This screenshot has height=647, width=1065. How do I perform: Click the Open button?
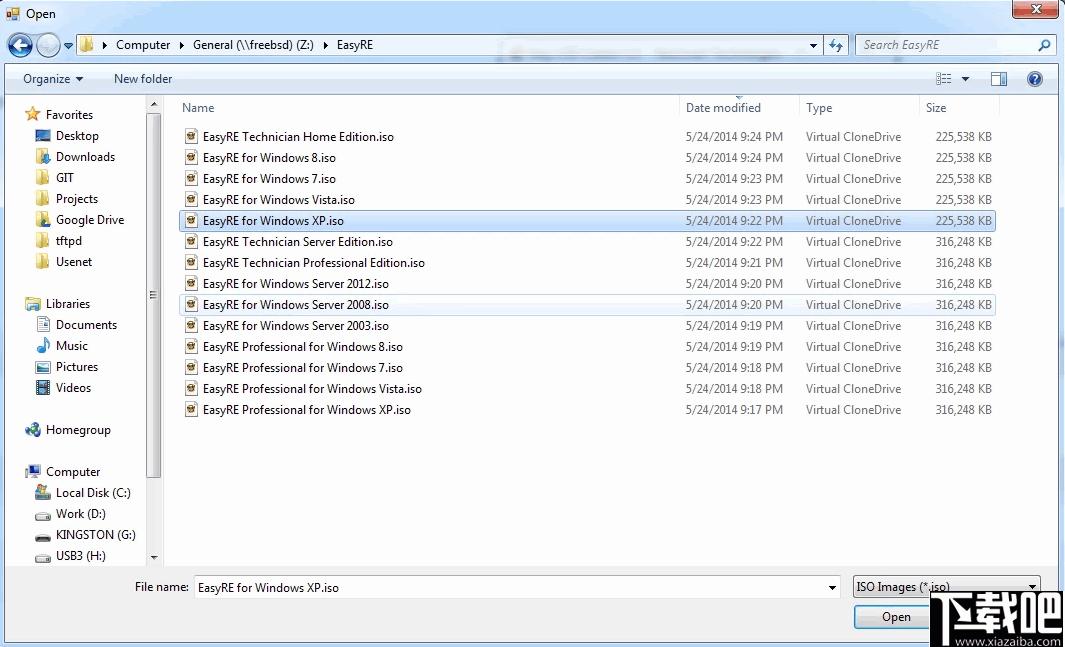pyautogui.click(x=896, y=617)
